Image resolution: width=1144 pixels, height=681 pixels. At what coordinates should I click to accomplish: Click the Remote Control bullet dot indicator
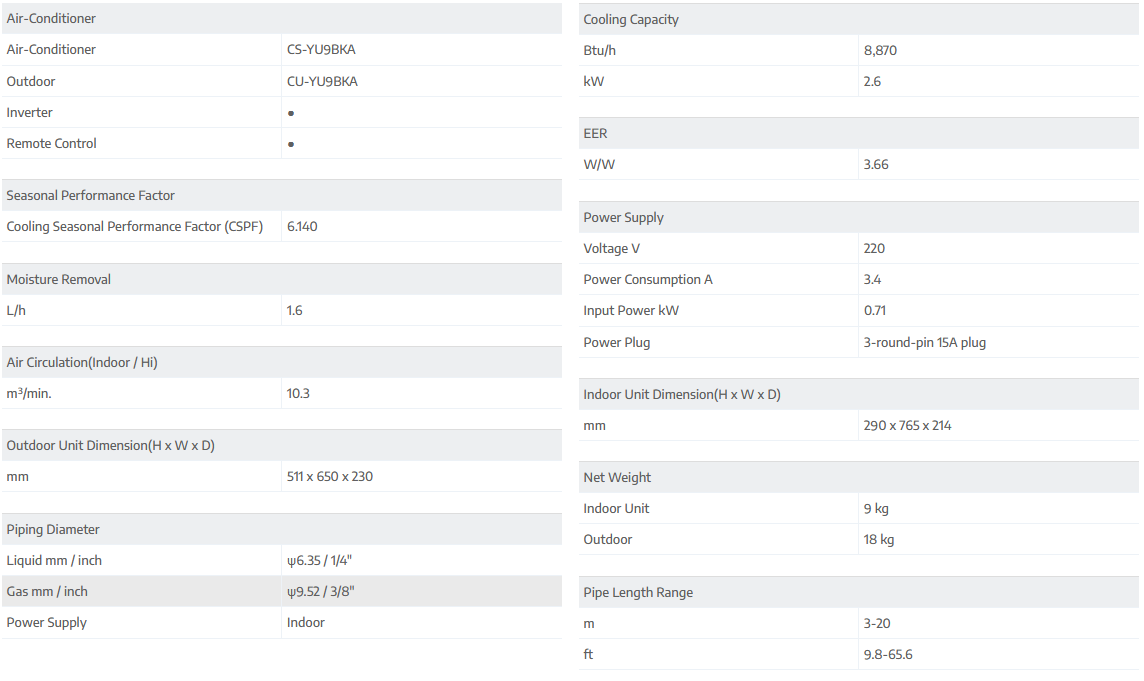pyautogui.click(x=291, y=144)
